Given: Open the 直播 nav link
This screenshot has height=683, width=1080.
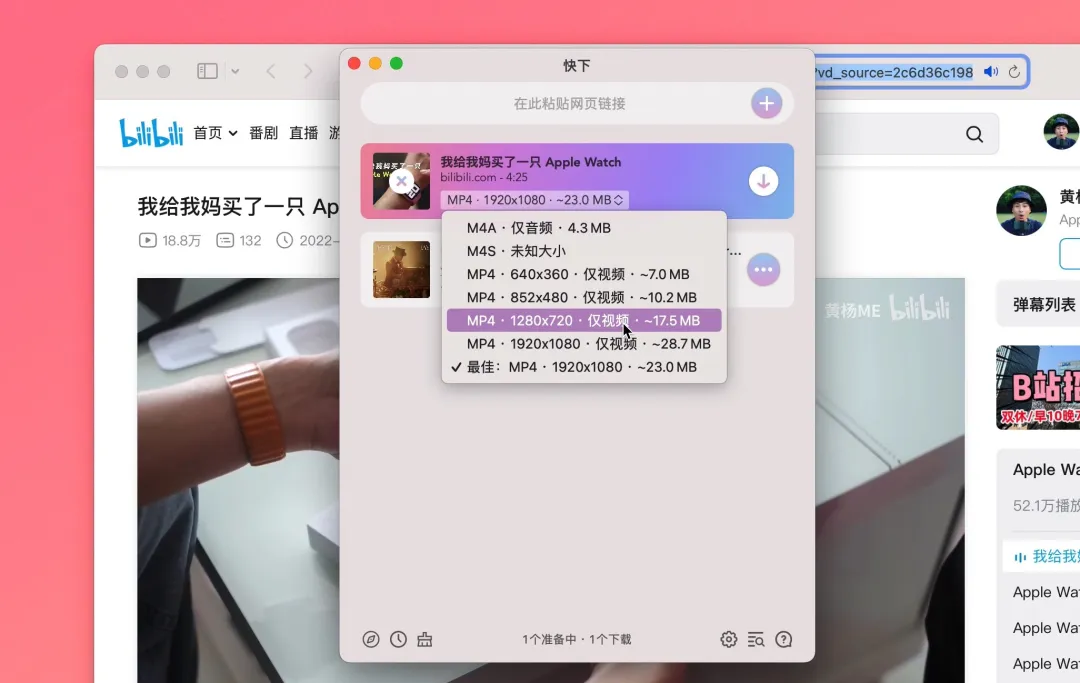Looking at the screenshot, I should tap(304, 133).
